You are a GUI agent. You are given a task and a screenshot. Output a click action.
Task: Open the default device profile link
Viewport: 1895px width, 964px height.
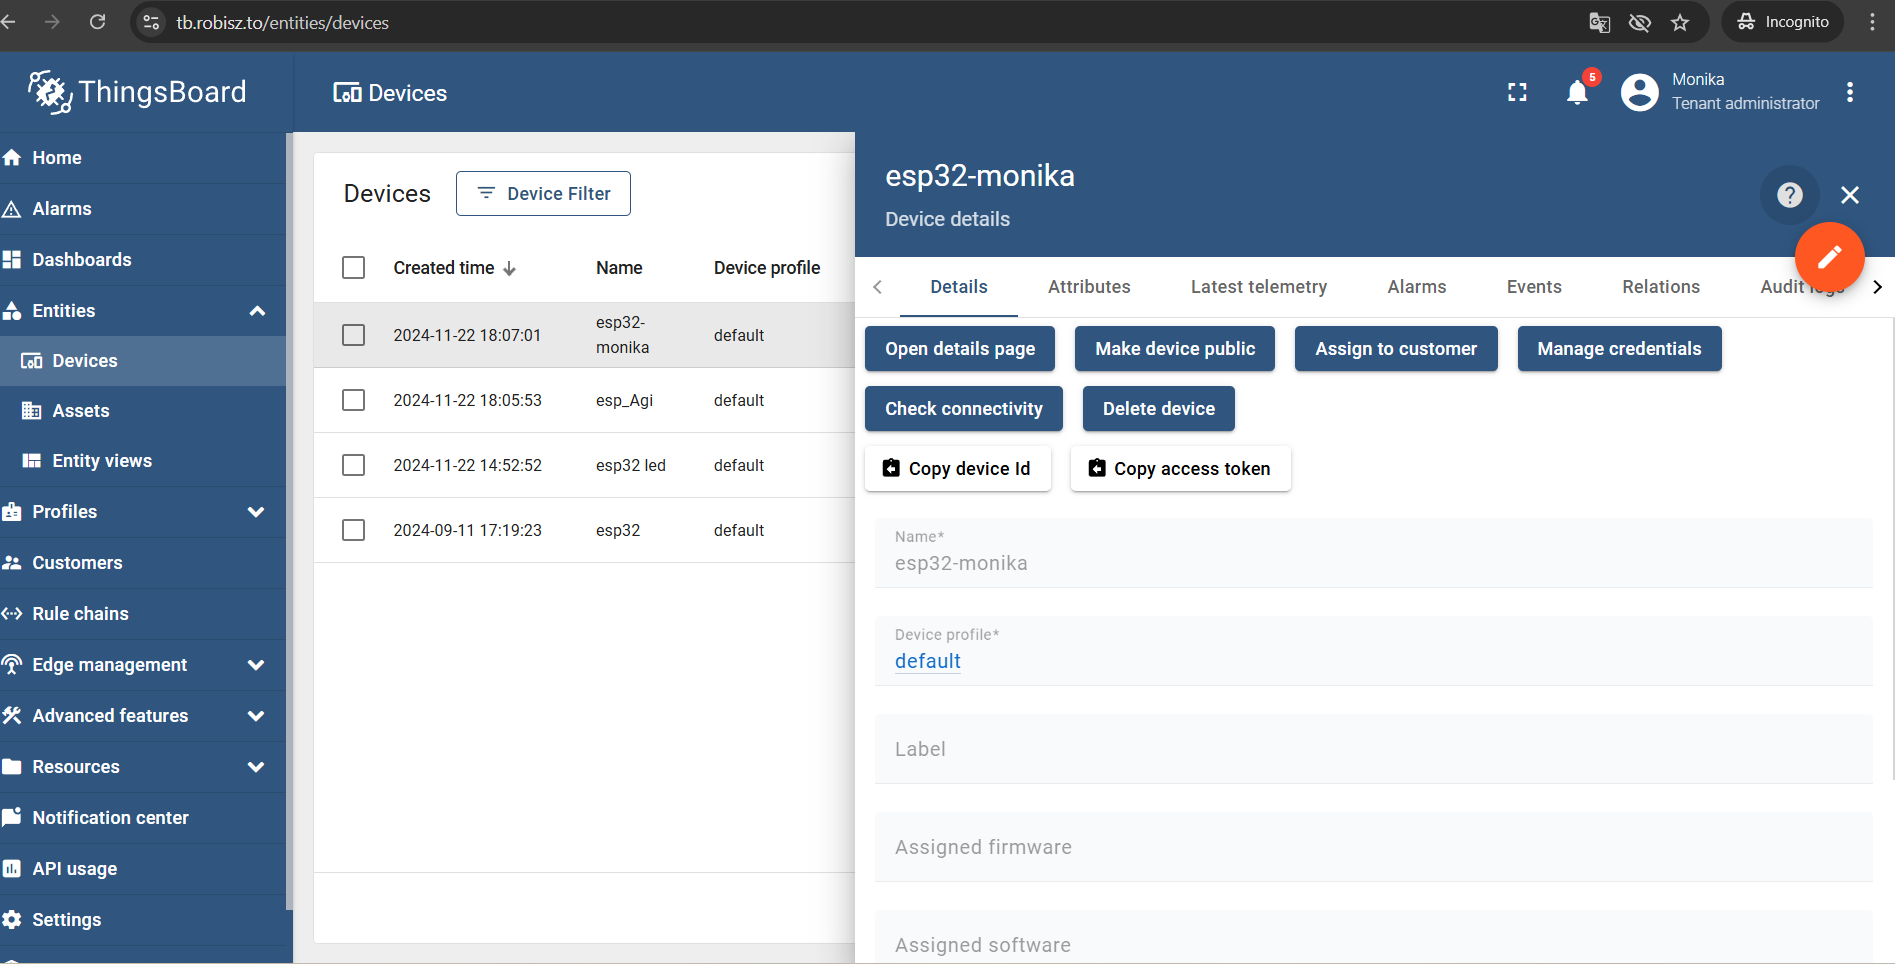coord(928,661)
